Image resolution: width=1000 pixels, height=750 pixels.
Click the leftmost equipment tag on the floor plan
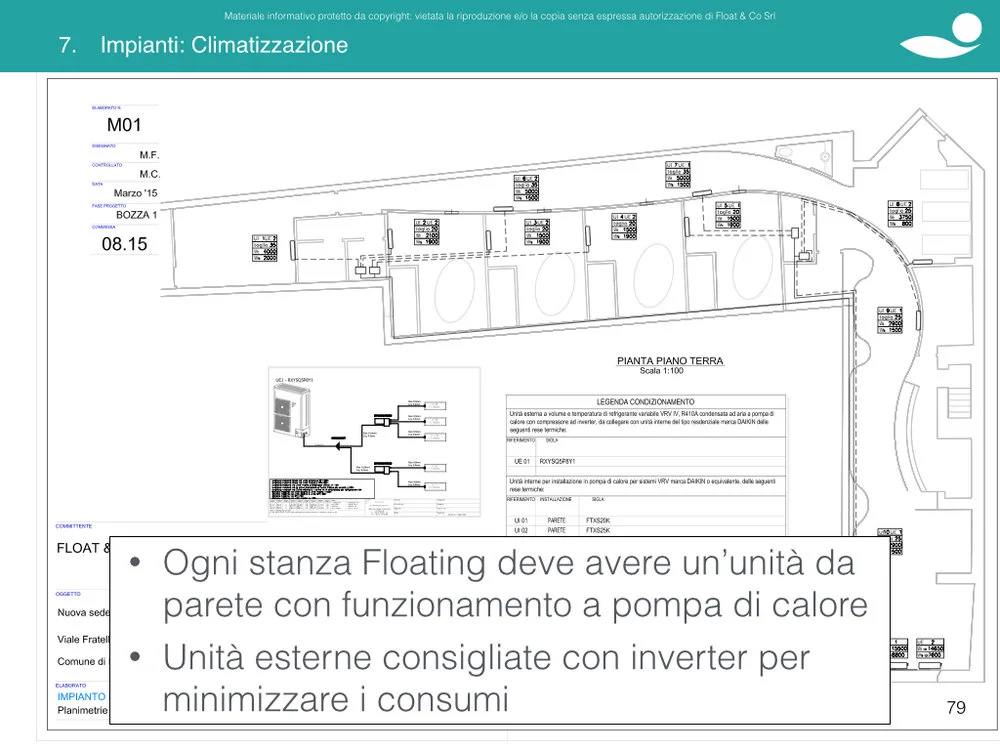click(x=263, y=248)
